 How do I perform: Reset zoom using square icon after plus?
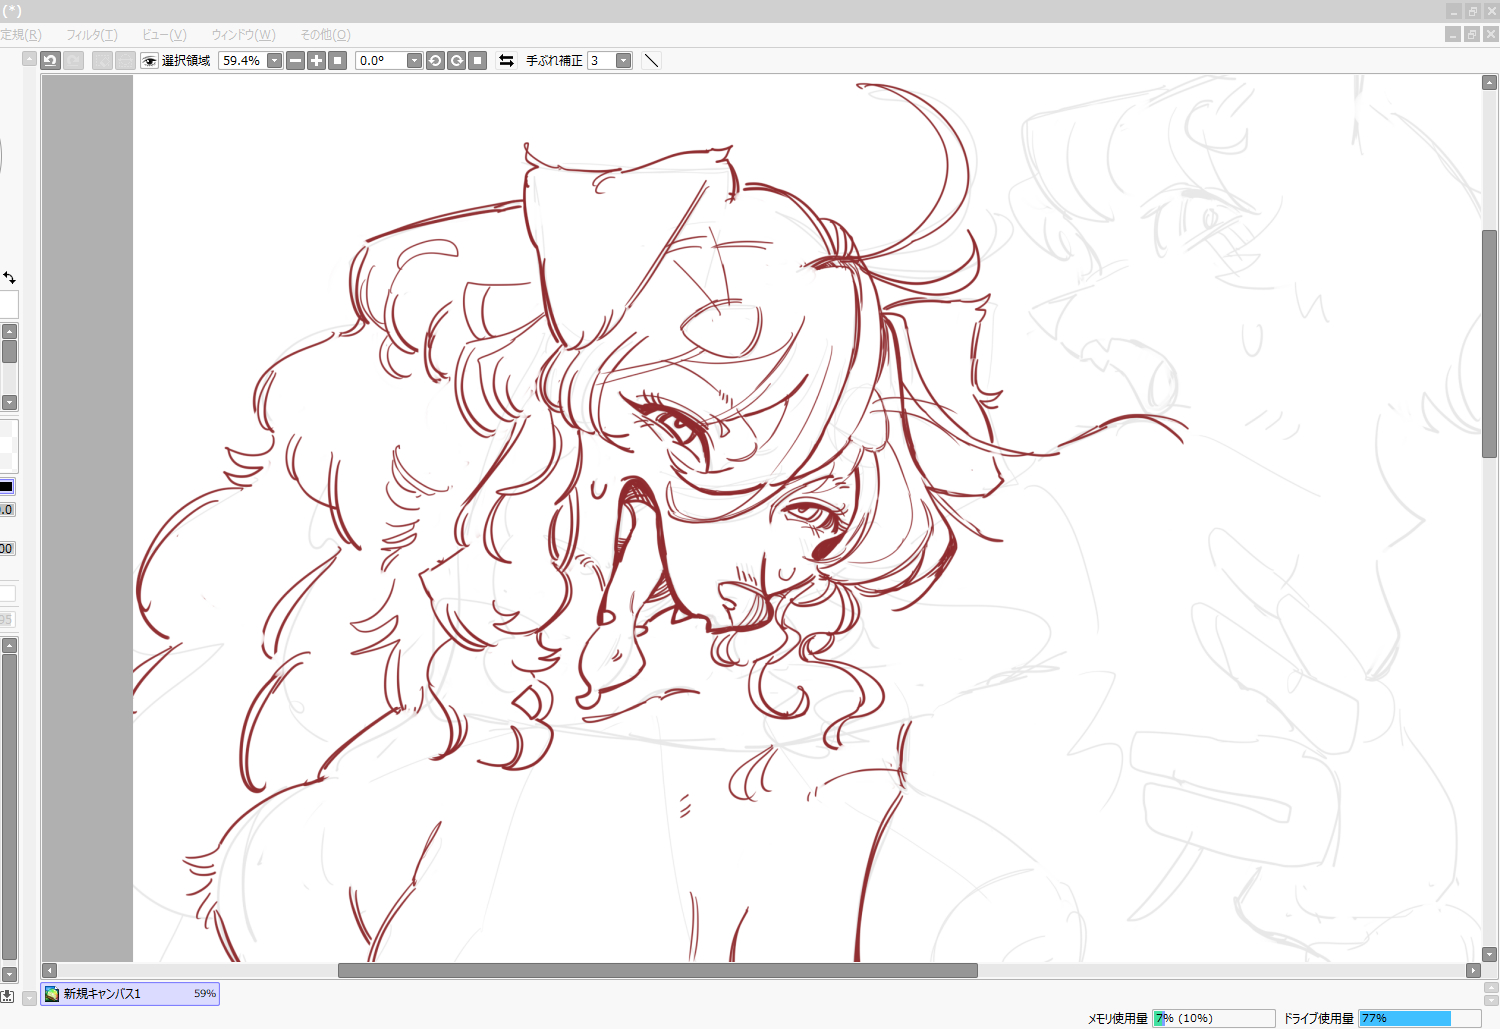[x=338, y=61]
